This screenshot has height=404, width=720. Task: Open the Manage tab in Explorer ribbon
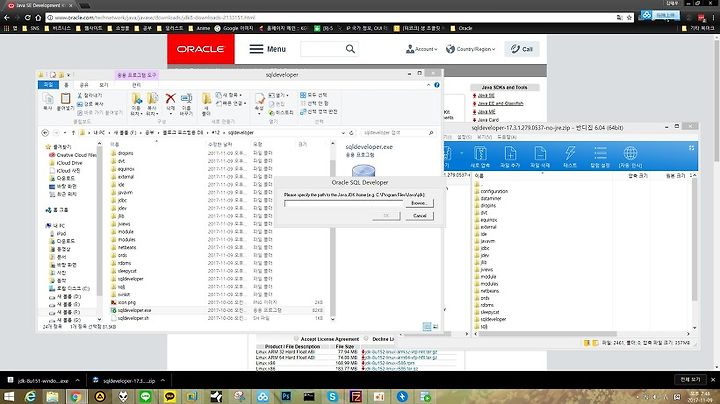(136, 85)
